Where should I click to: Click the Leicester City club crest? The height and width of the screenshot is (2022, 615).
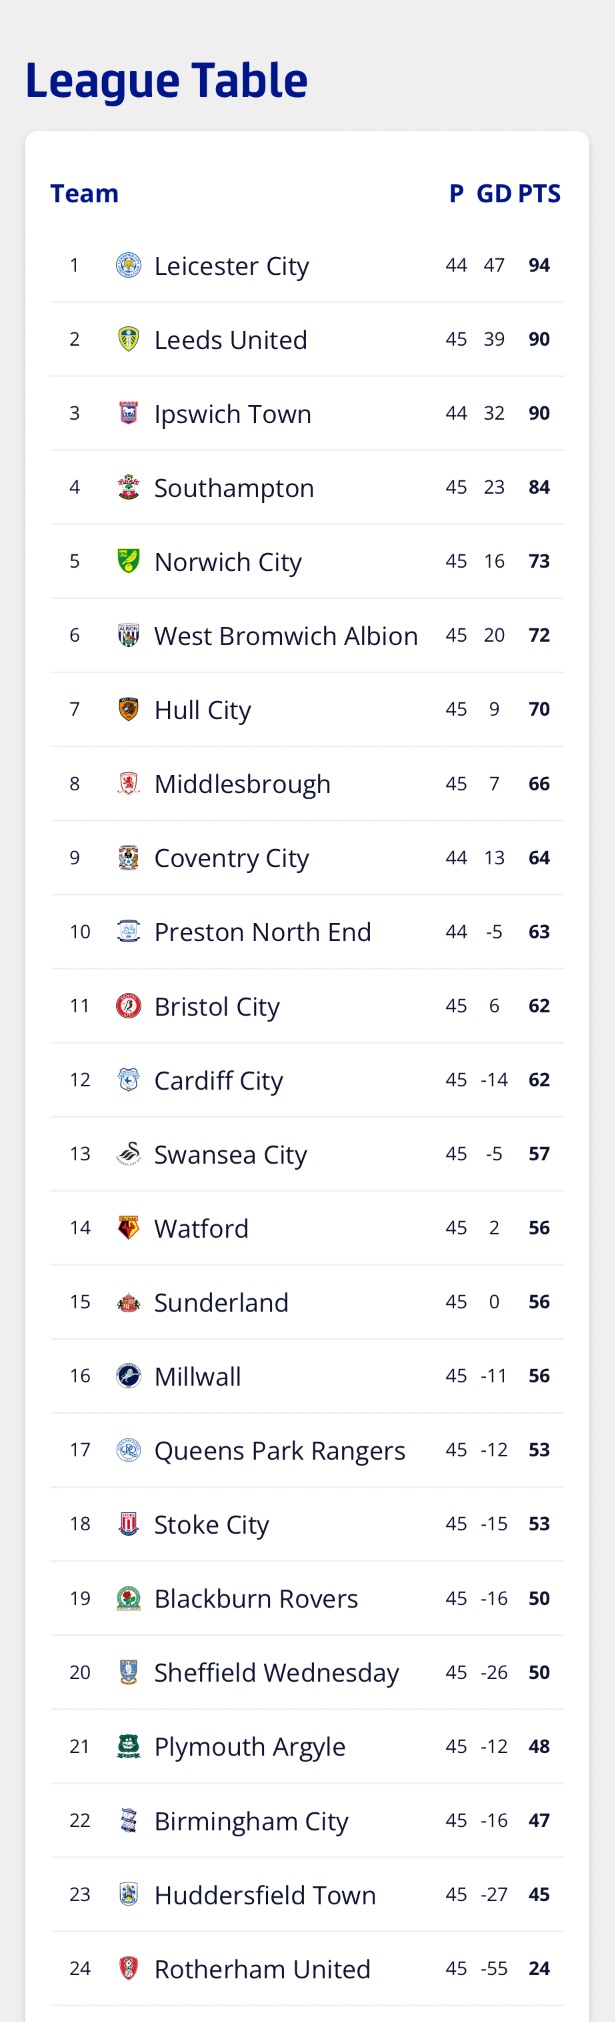click(x=129, y=265)
